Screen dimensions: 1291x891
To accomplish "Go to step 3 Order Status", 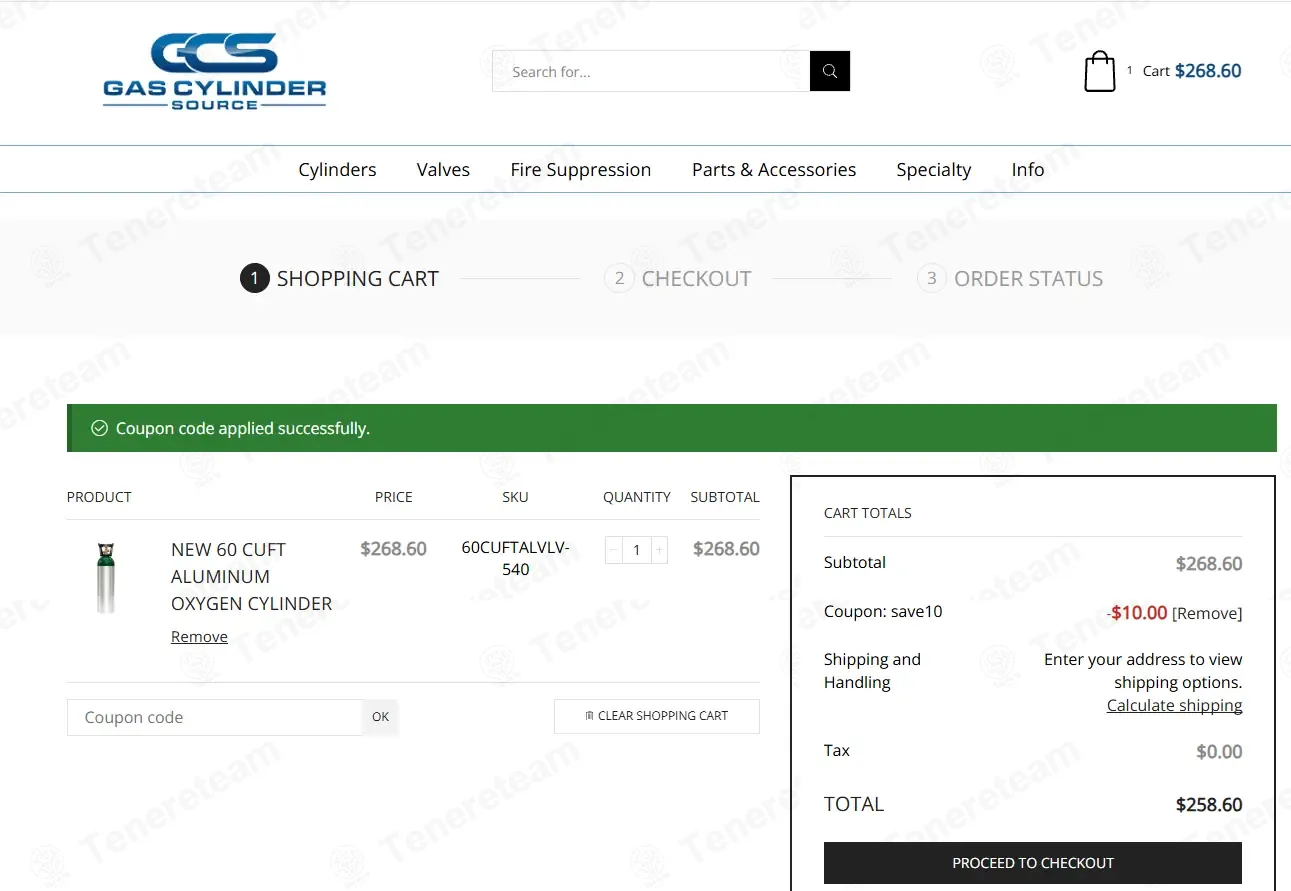I will pyautogui.click(x=1010, y=279).
